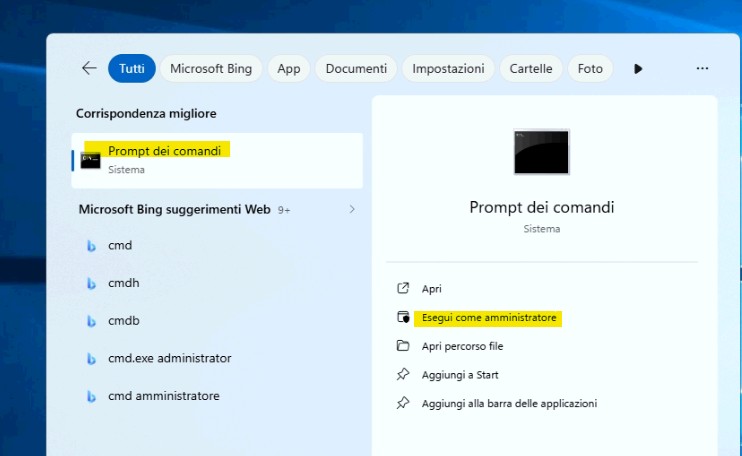This screenshot has height=456, width=742.
Task: Click the Prompt dei comandi title in details pane
Action: pos(541,207)
